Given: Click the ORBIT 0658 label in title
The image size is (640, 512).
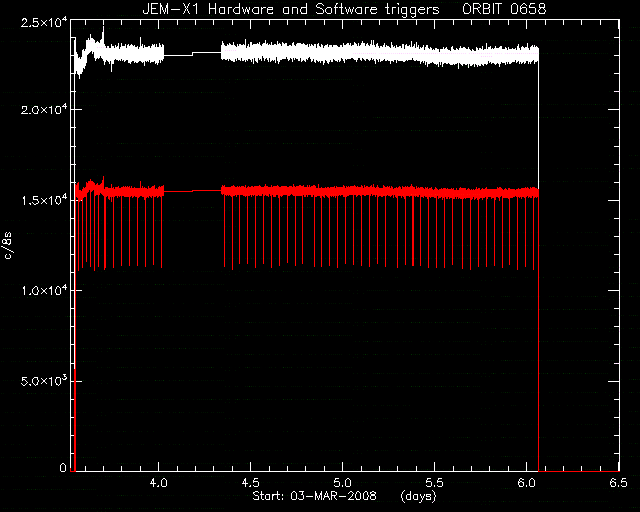Looking at the screenshot, I should 504,9.
